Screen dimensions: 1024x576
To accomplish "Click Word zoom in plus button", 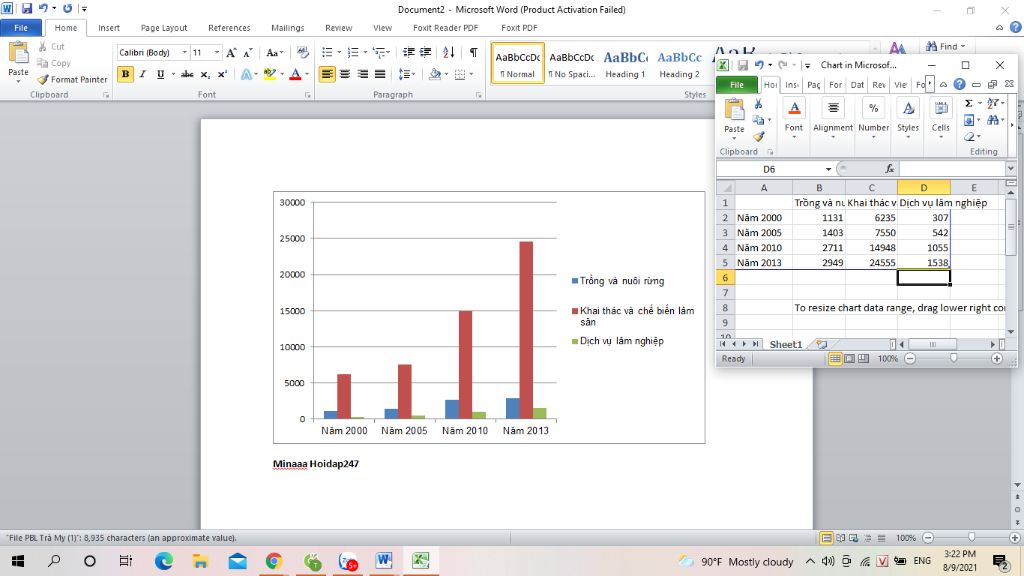I will pyautogui.click(x=1014, y=538).
